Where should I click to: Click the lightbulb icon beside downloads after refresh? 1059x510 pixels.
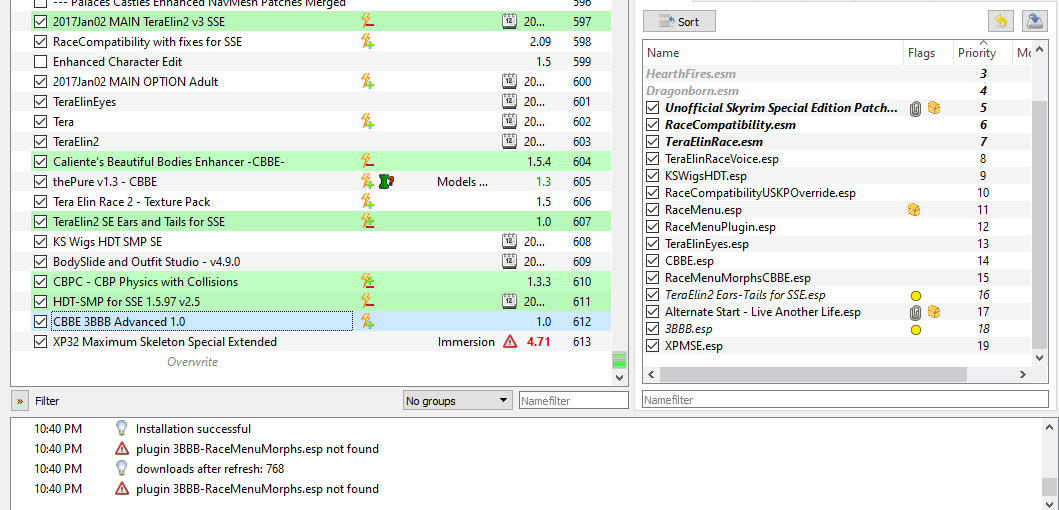tap(122, 468)
